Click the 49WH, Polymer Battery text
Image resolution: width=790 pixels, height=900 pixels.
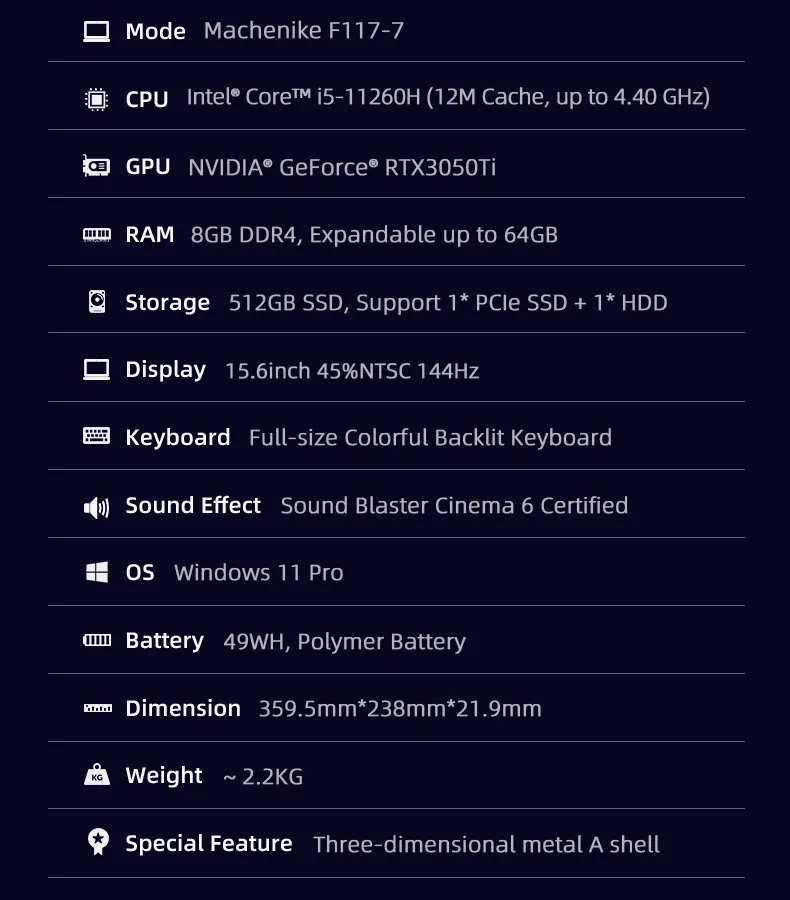click(344, 641)
